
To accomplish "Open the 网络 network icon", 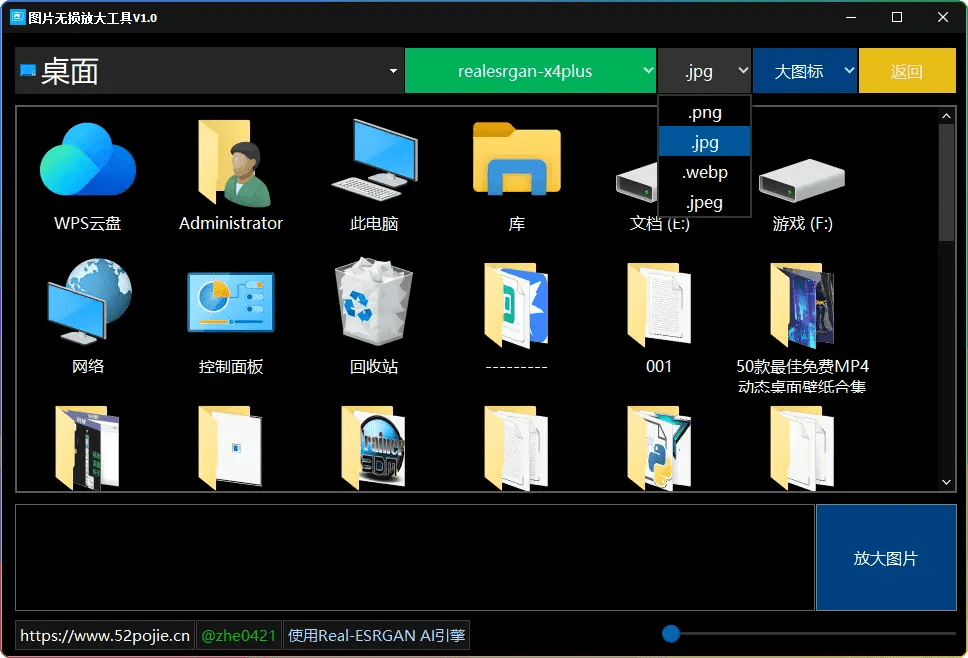I will pos(87,302).
